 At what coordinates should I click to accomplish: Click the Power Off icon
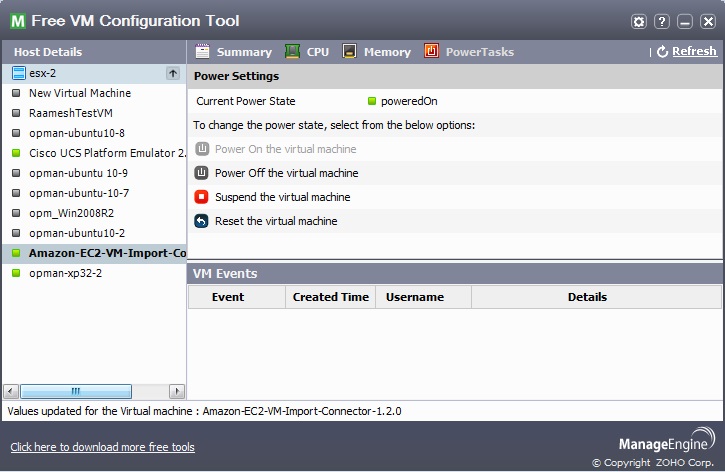[x=201, y=173]
